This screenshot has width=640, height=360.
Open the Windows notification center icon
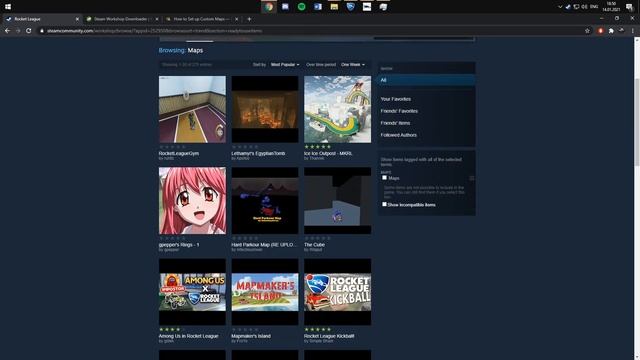(x=629, y=7)
